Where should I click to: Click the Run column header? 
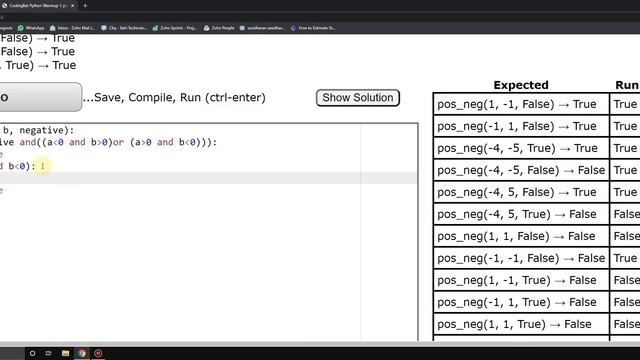pos(627,85)
